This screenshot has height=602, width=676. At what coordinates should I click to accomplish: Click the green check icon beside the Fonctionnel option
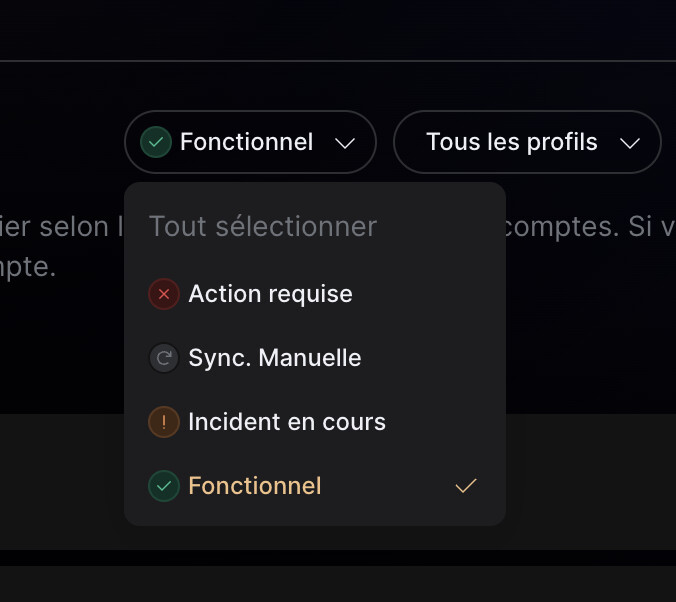click(164, 486)
